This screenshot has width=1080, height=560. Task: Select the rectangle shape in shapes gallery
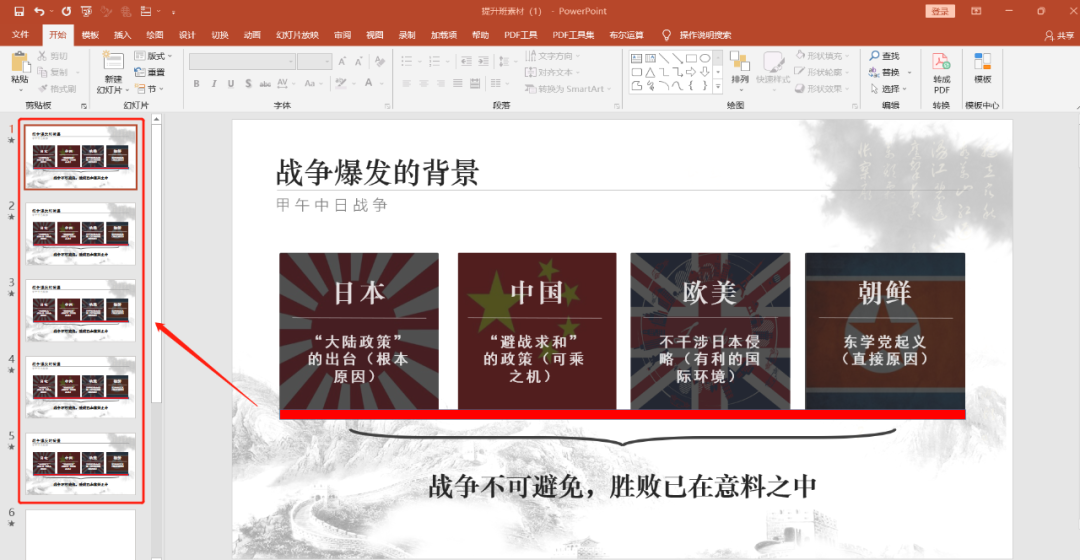click(x=691, y=59)
